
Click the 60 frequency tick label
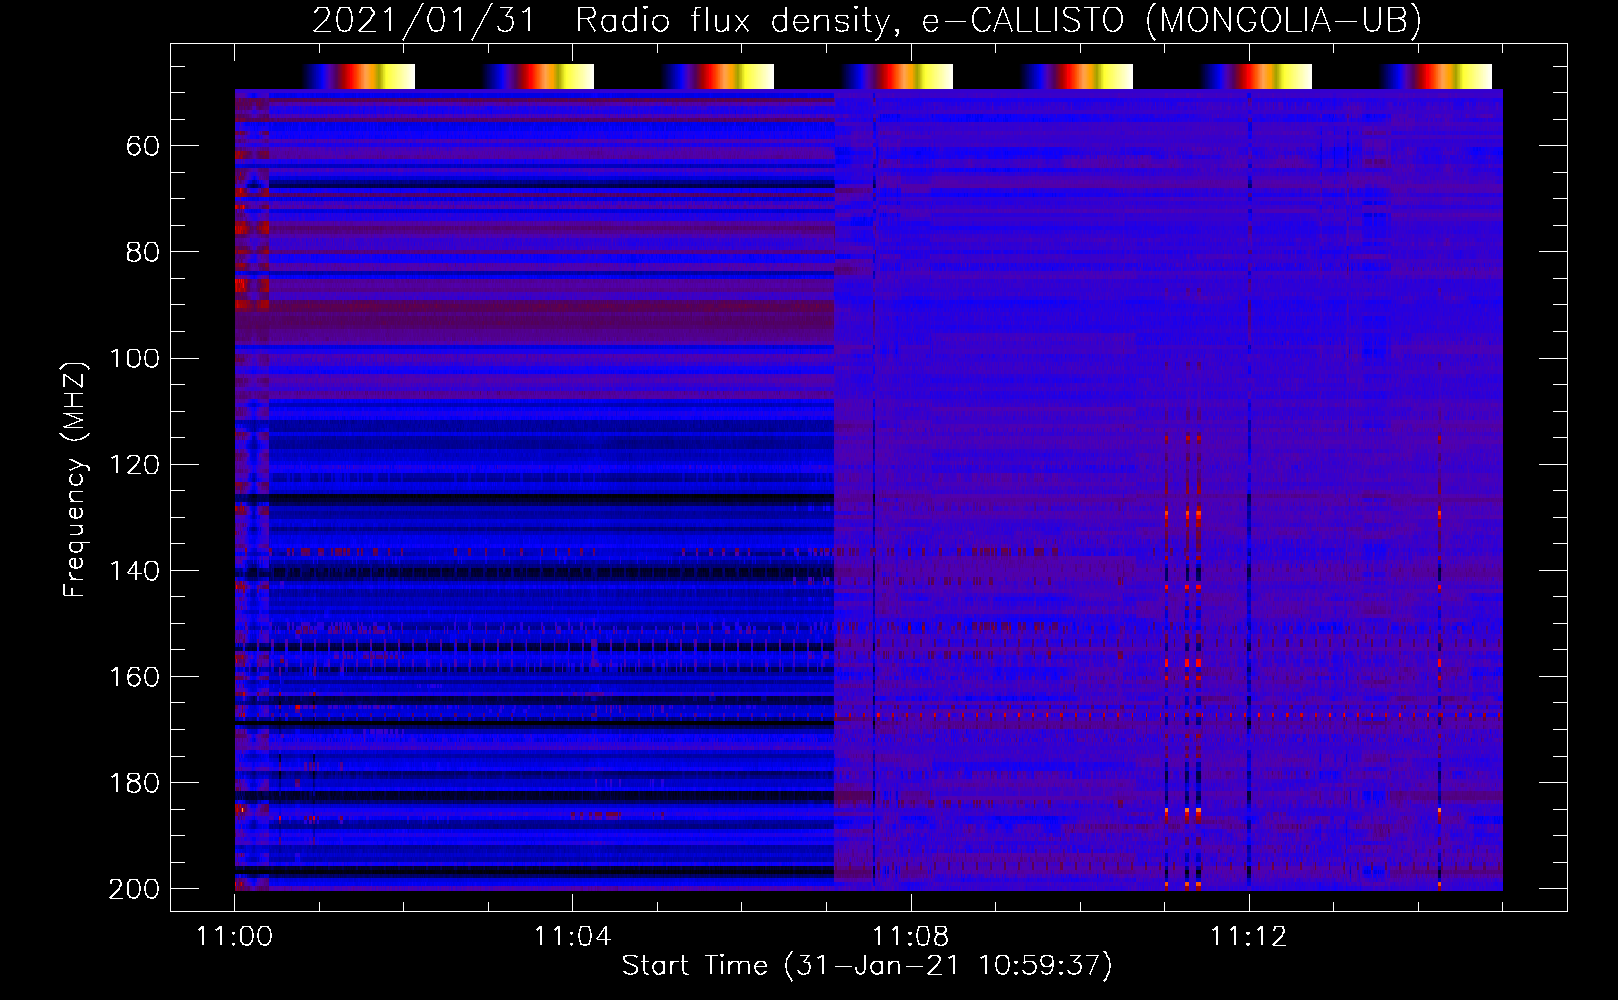point(143,147)
